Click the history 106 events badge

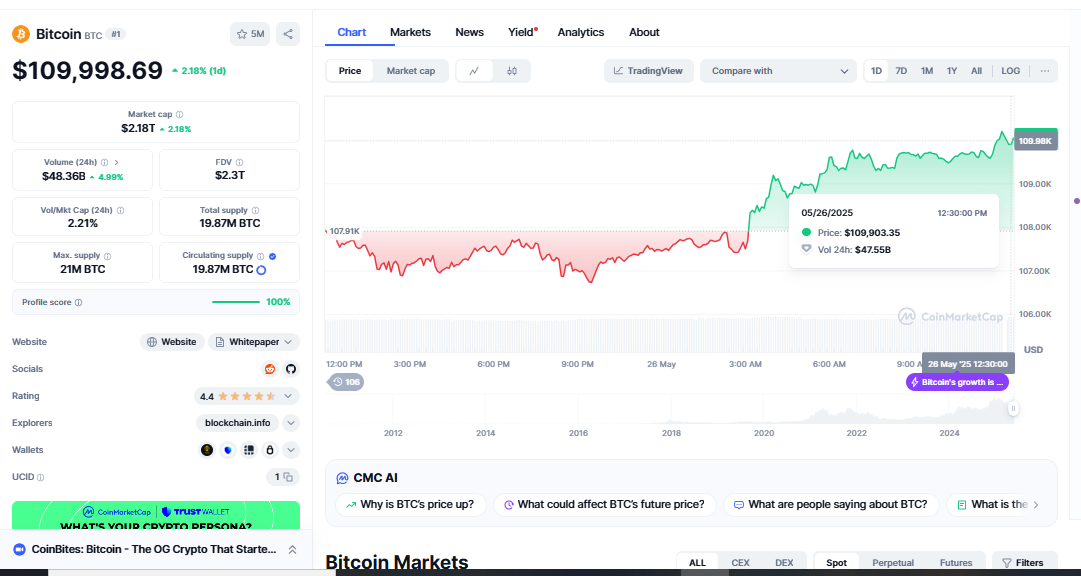click(346, 382)
